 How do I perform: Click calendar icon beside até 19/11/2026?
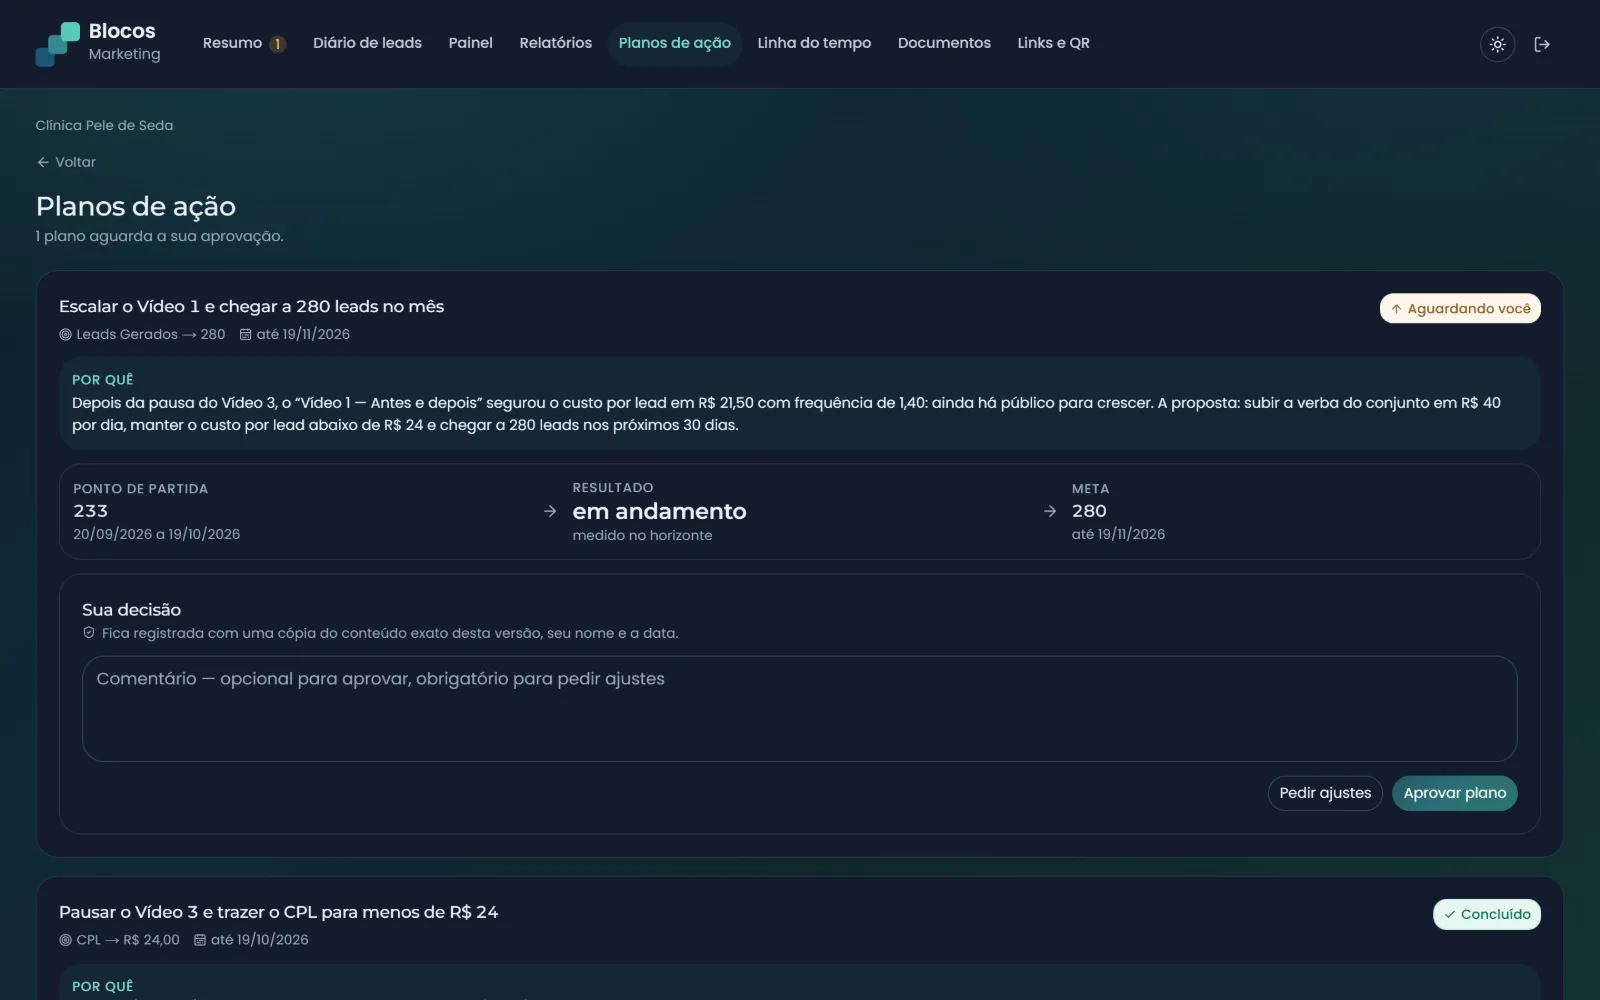[245, 335]
